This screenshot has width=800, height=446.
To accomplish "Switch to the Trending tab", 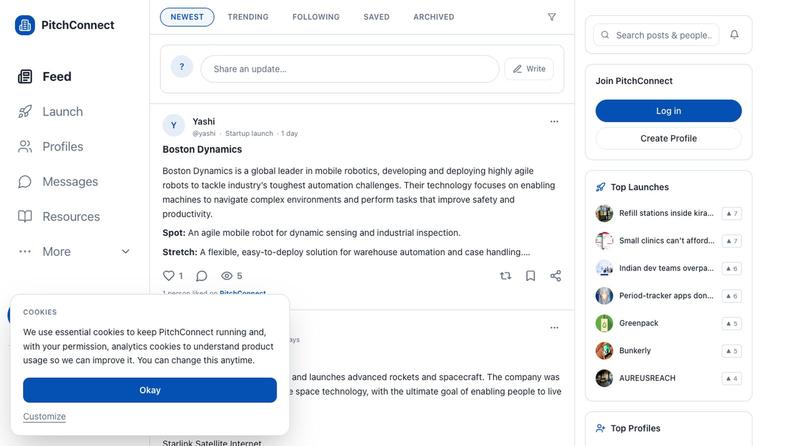I will [x=248, y=17].
